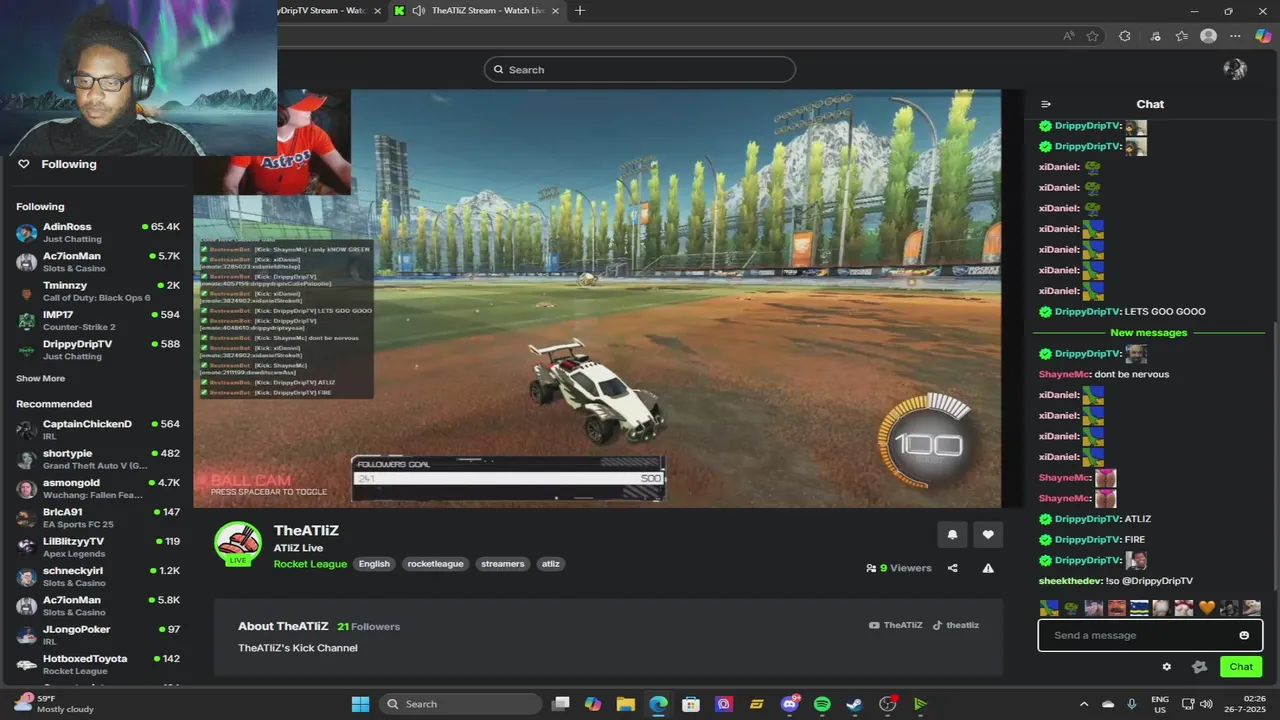The width and height of the screenshot is (1280, 720).
Task: Focus the Send a message input
Action: (x=1150, y=635)
